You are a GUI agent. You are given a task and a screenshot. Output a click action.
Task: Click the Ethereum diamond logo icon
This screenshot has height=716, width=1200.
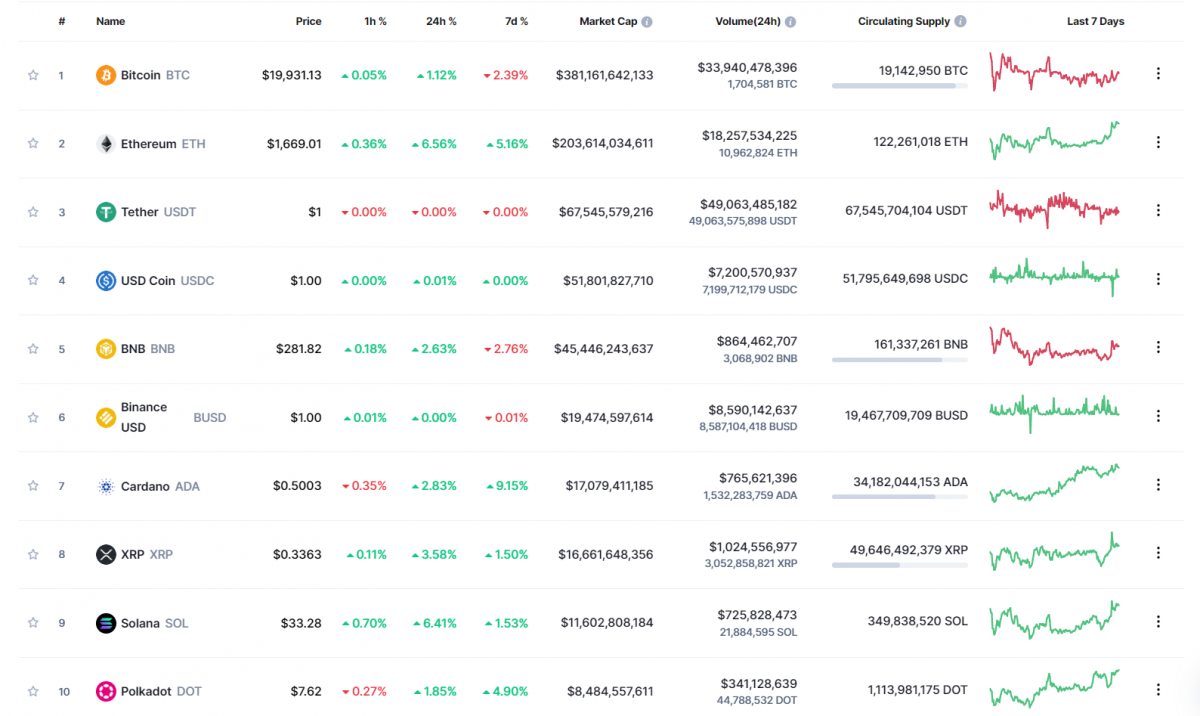pos(105,144)
